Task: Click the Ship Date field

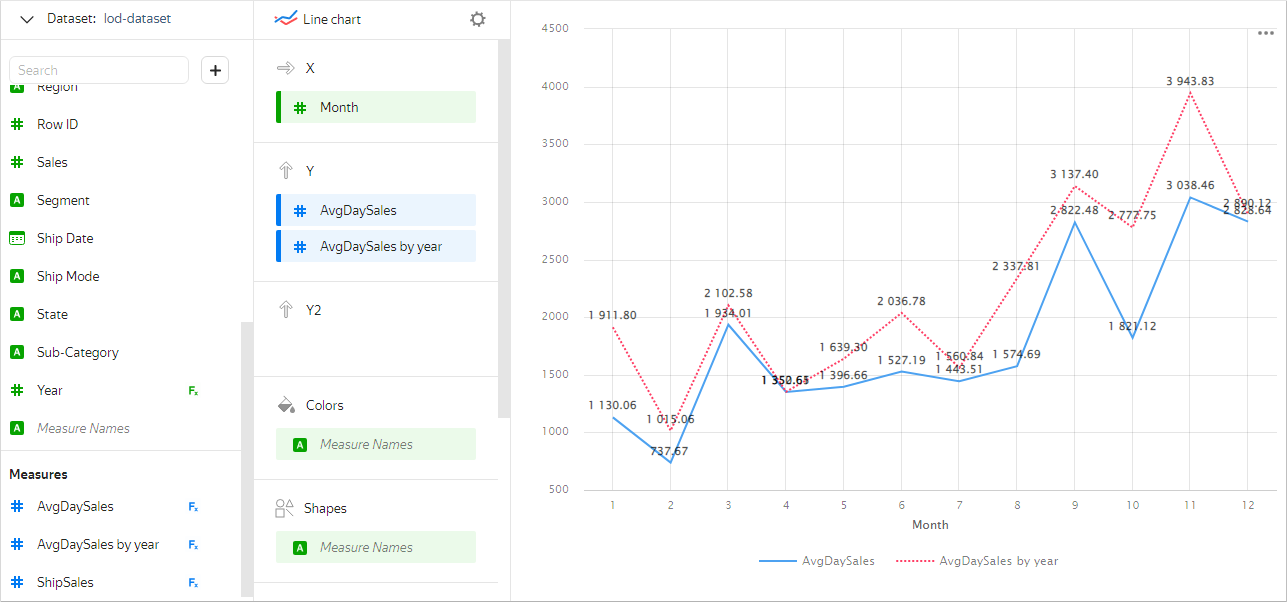Action: coord(65,239)
